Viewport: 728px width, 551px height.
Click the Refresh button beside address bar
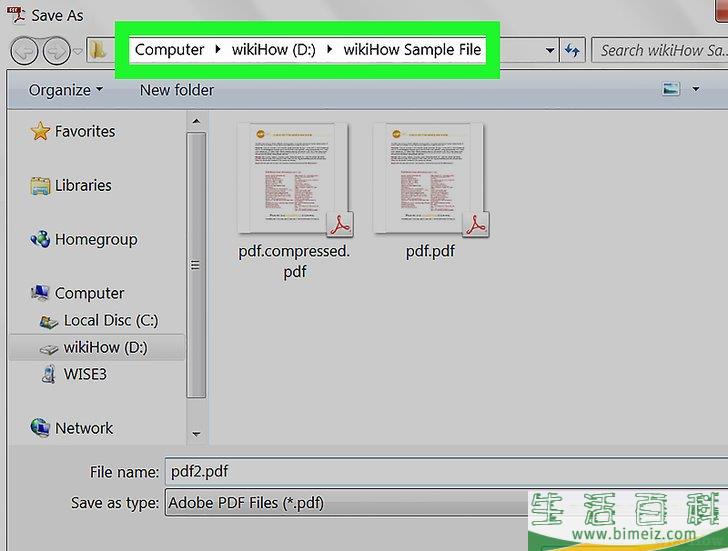pos(572,50)
